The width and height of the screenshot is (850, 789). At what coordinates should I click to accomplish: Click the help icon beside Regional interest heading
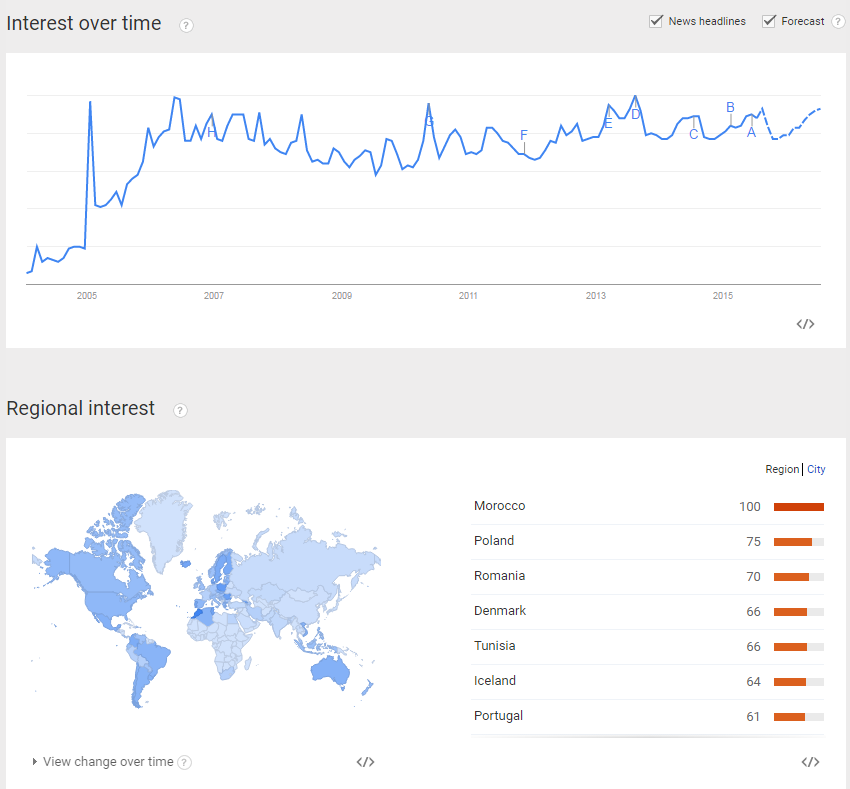coord(180,410)
